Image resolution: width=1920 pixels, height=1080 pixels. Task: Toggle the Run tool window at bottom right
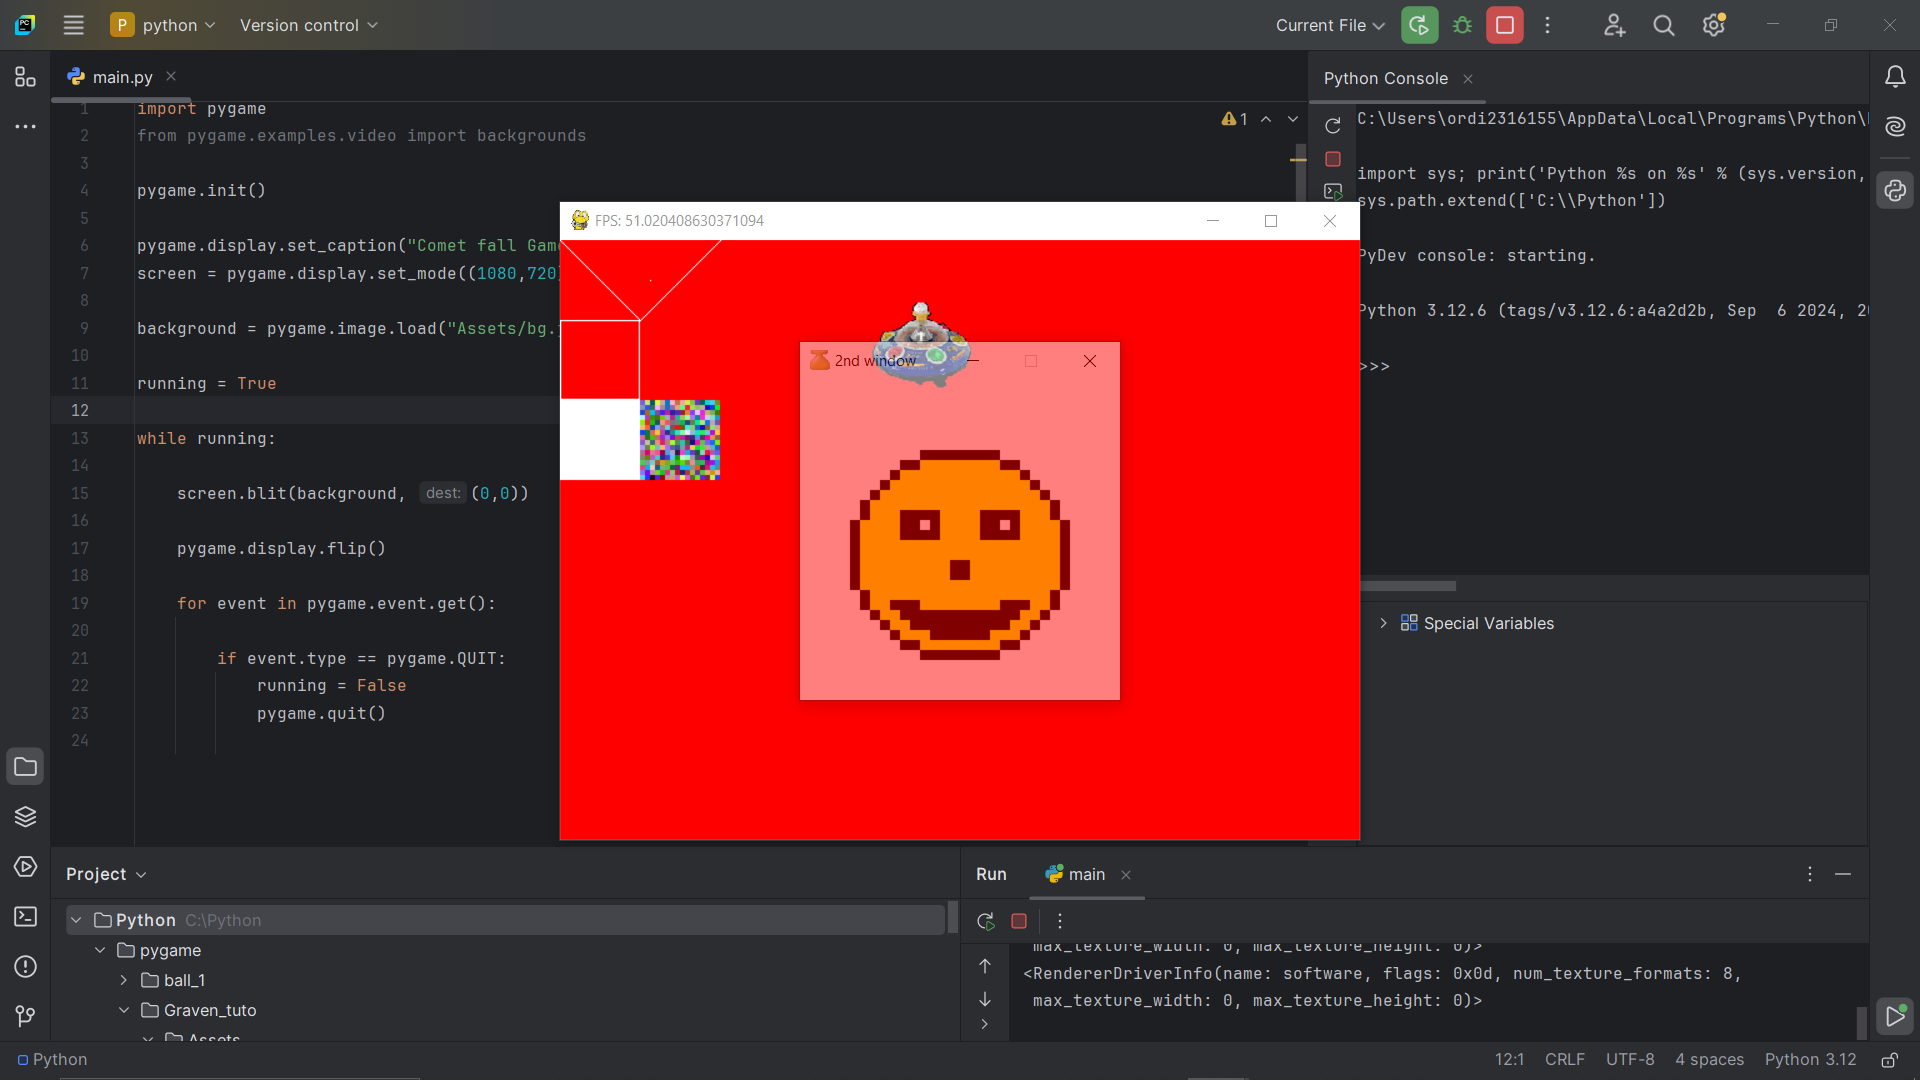pos(1895,1016)
